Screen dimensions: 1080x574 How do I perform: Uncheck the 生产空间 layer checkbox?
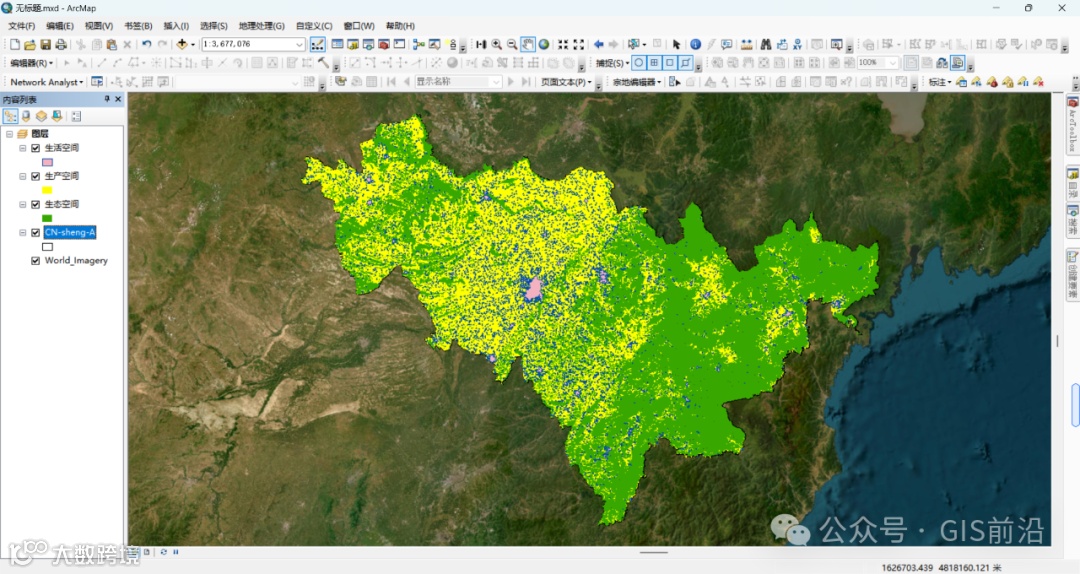click(36, 176)
